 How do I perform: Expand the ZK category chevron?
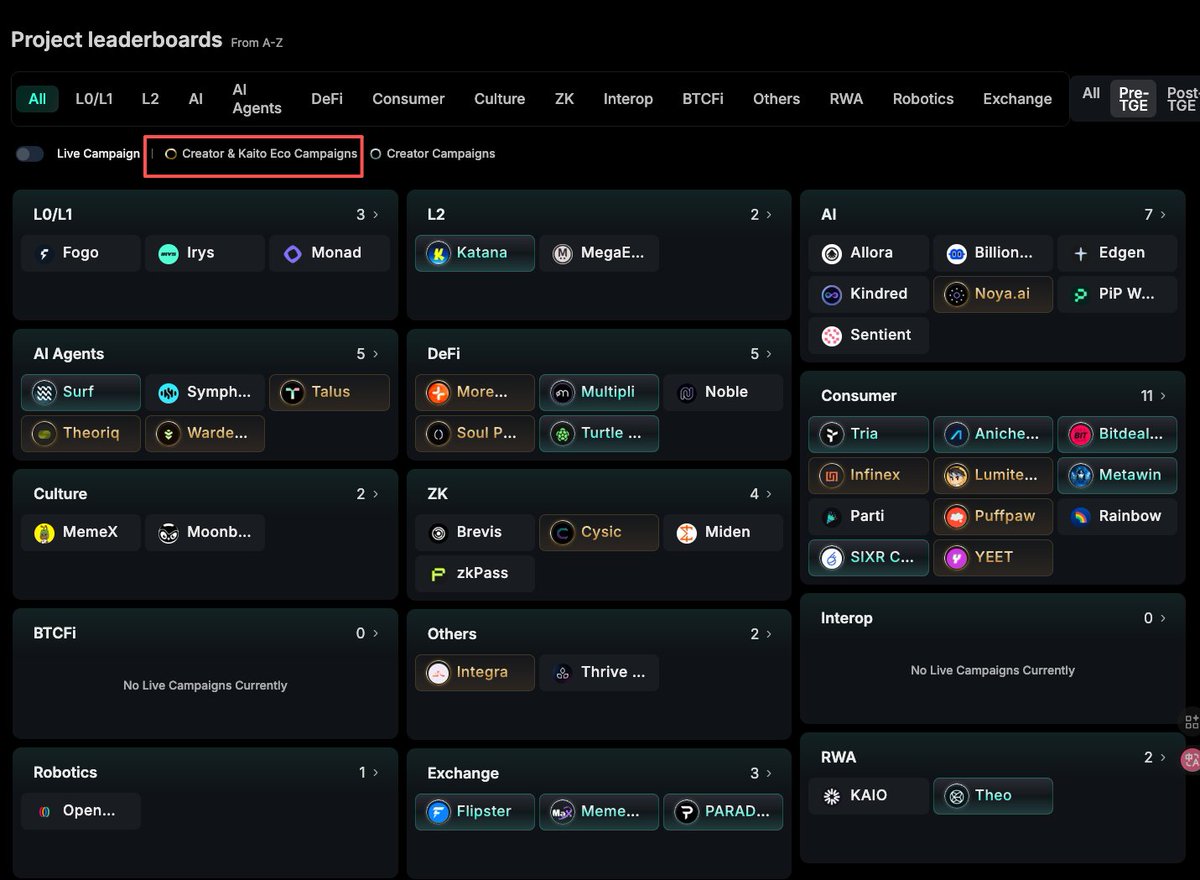[769, 494]
